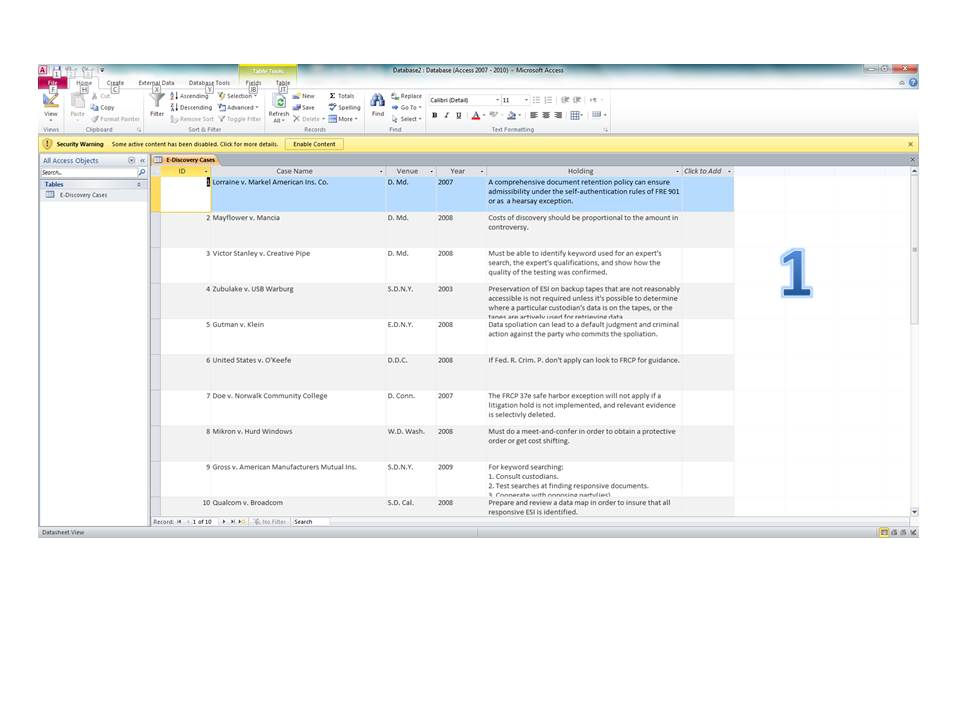
Task: Click the Replace command
Action: coord(407,96)
